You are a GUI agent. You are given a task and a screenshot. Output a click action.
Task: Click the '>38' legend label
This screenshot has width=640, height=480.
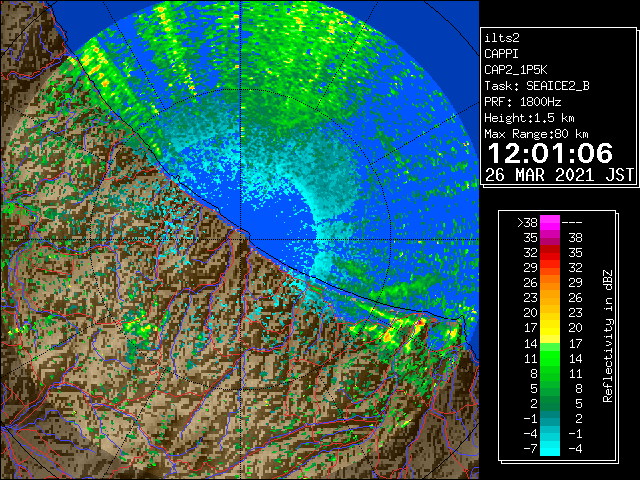click(527, 223)
